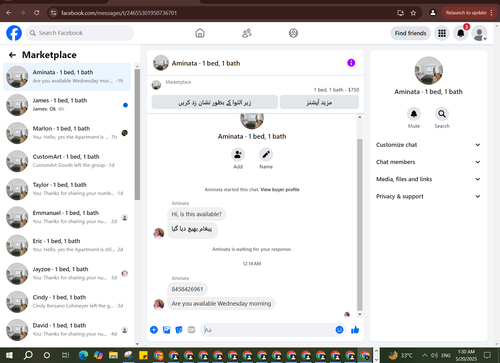The image size is (500, 363).
Task: Go to the Home feed icon
Action: [x=200, y=33]
